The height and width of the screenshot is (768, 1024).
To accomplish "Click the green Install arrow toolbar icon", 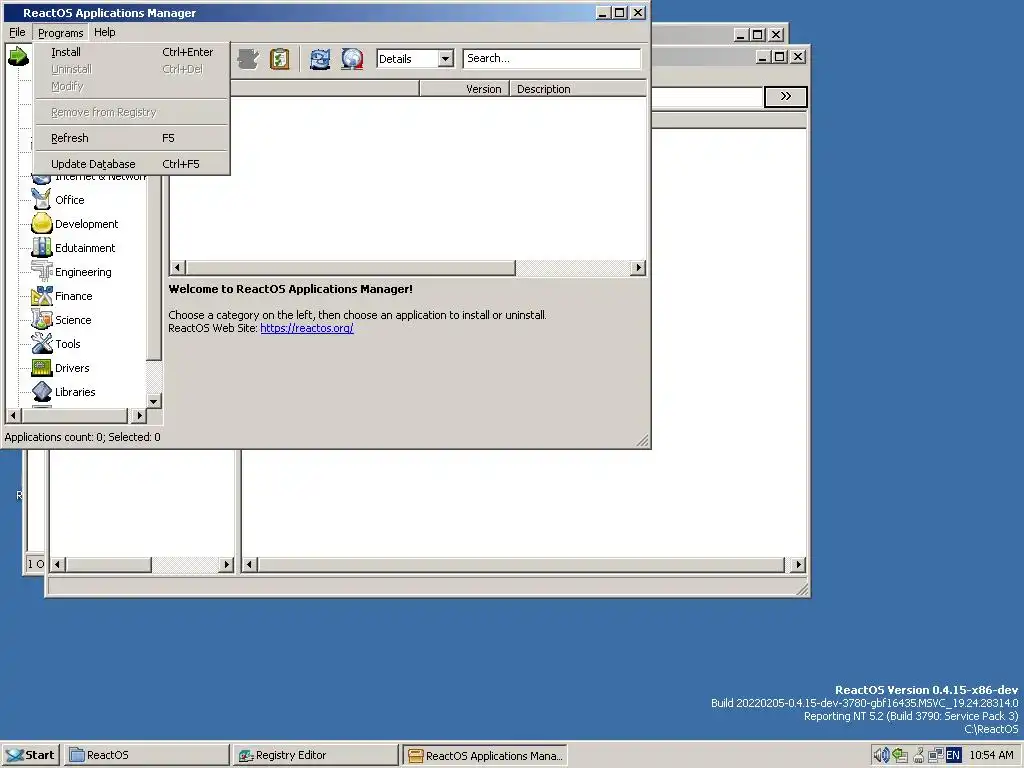I will point(18,57).
